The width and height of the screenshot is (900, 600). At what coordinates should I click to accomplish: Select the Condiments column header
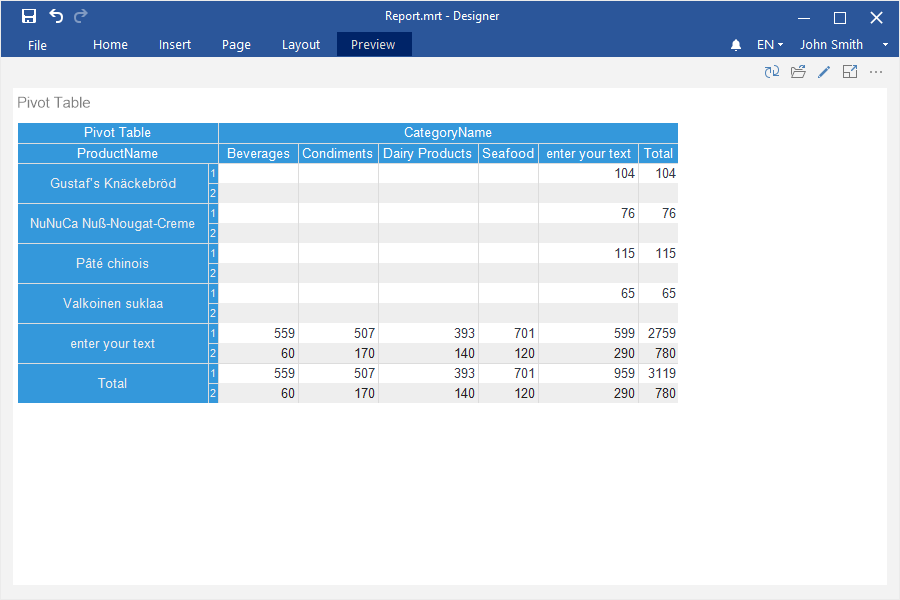coord(338,153)
